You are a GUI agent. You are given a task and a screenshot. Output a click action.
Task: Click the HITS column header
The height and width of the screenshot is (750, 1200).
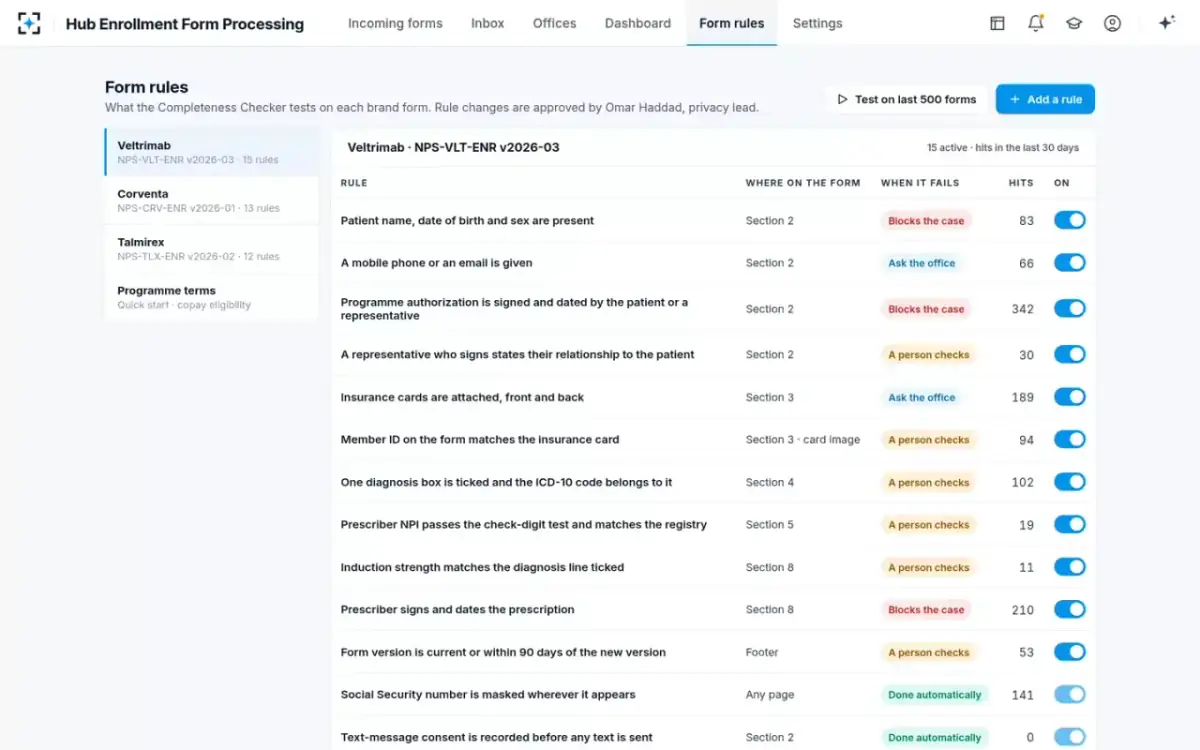(1021, 183)
